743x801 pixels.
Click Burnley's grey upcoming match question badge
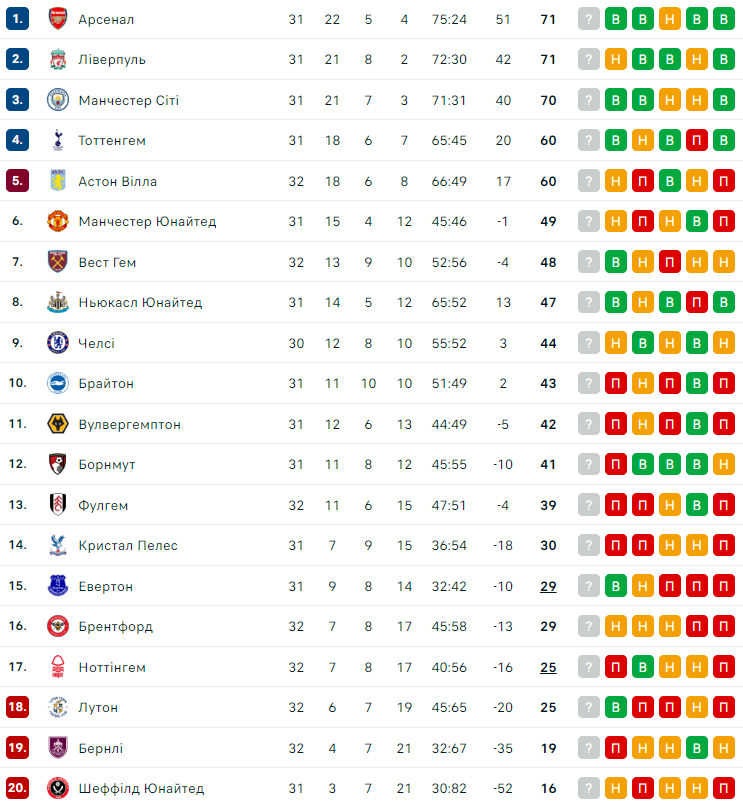(x=589, y=748)
